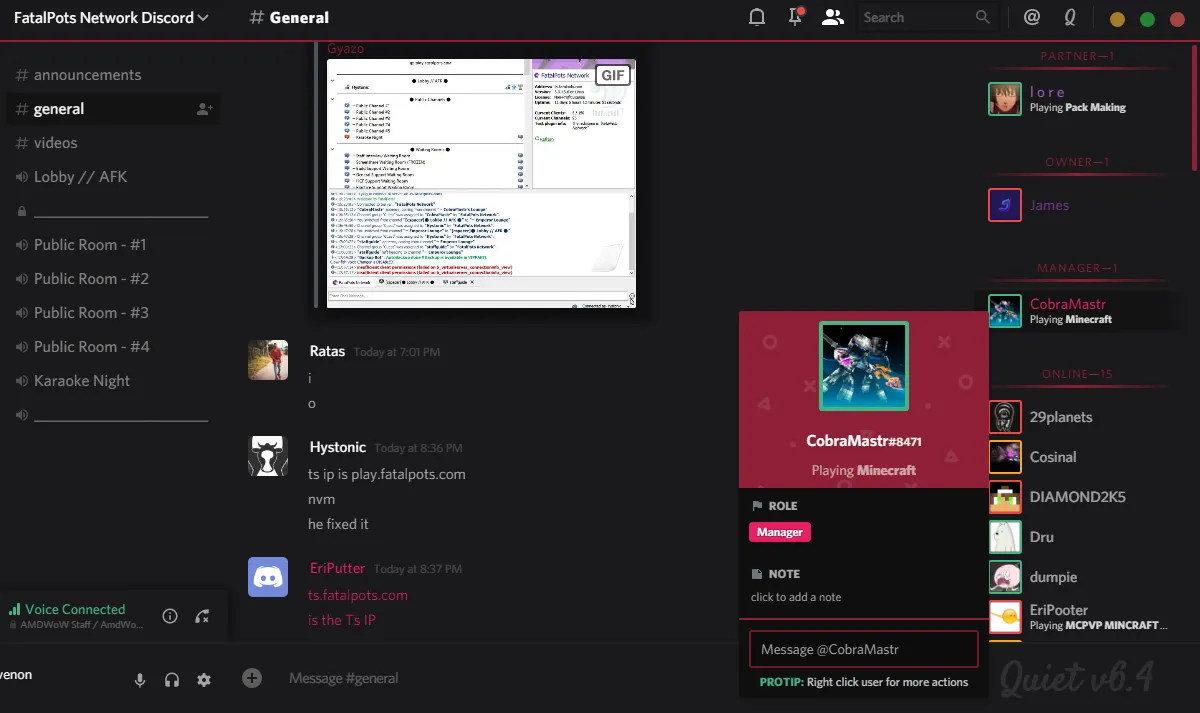Viewport: 1200px width, 713px height.
Task: Click the locked channel padlock icon
Action: tap(21, 211)
